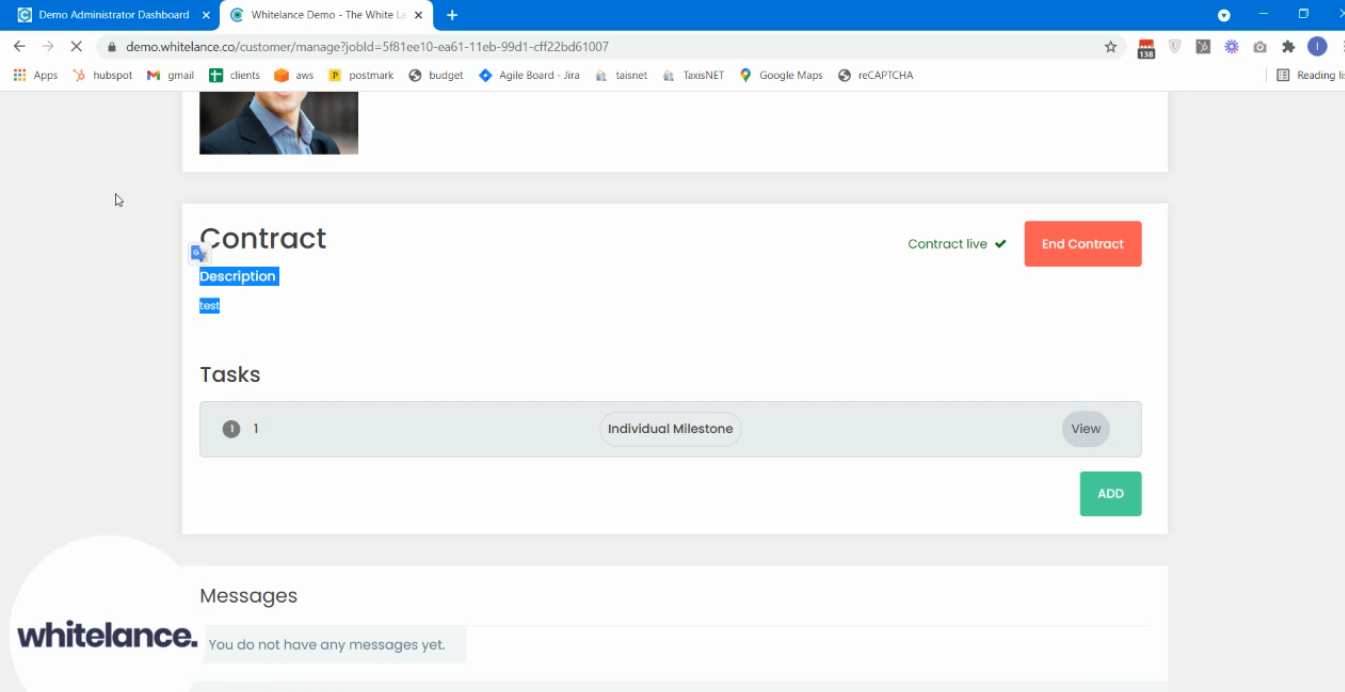
Task: Go to the next page with the forward arrow
Action: point(48,46)
